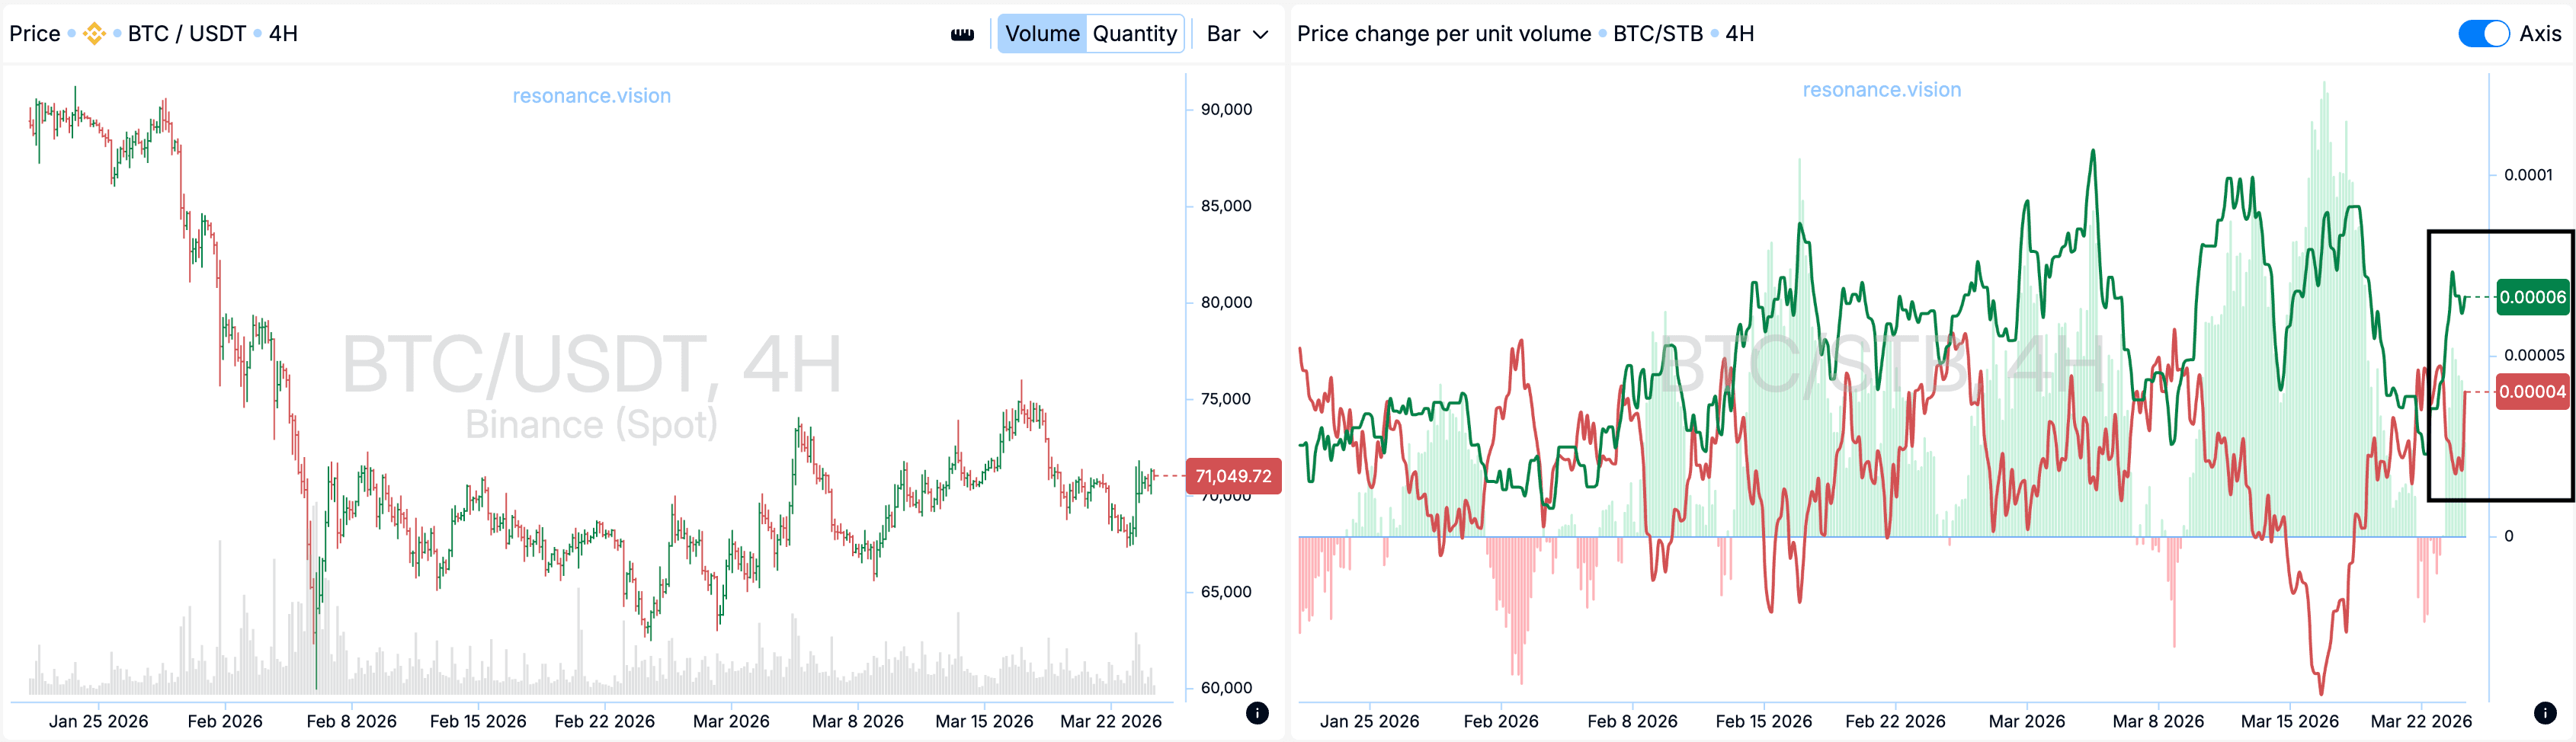Open info icon on the price chart

1257,713
